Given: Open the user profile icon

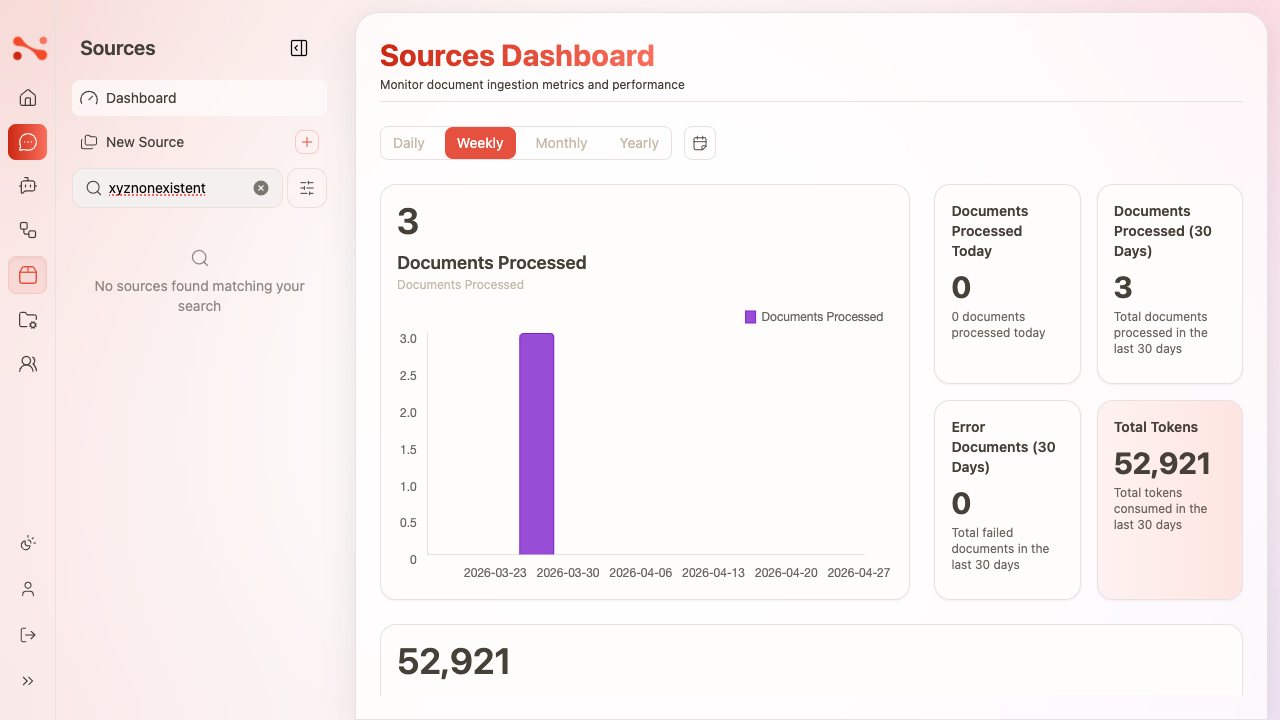Looking at the screenshot, I should pyautogui.click(x=28, y=589).
